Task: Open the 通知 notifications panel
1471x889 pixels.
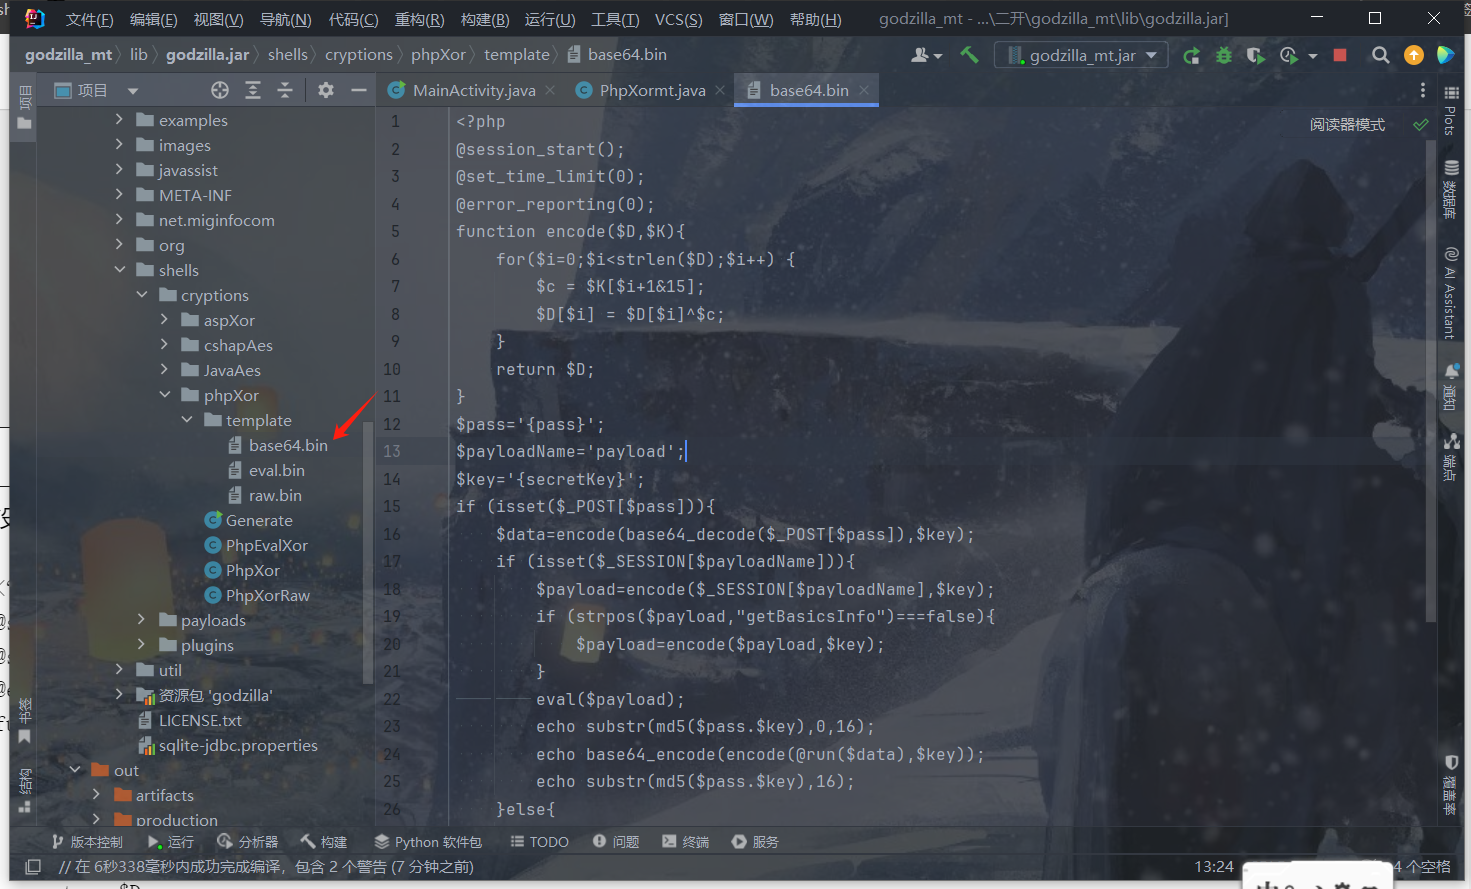Action: coord(1450,388)
